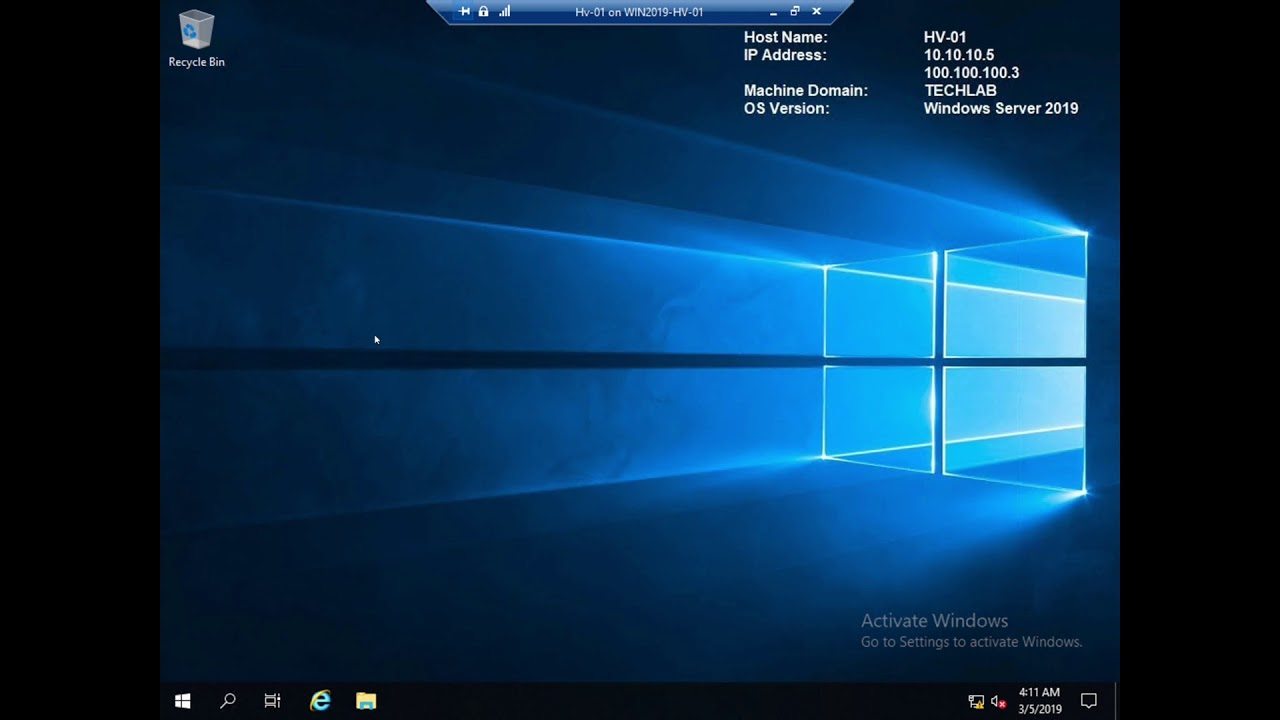Viewport: 1280px width, 720px height.
Task: Click the Show Desktop strip
Action: (1117, 701)
